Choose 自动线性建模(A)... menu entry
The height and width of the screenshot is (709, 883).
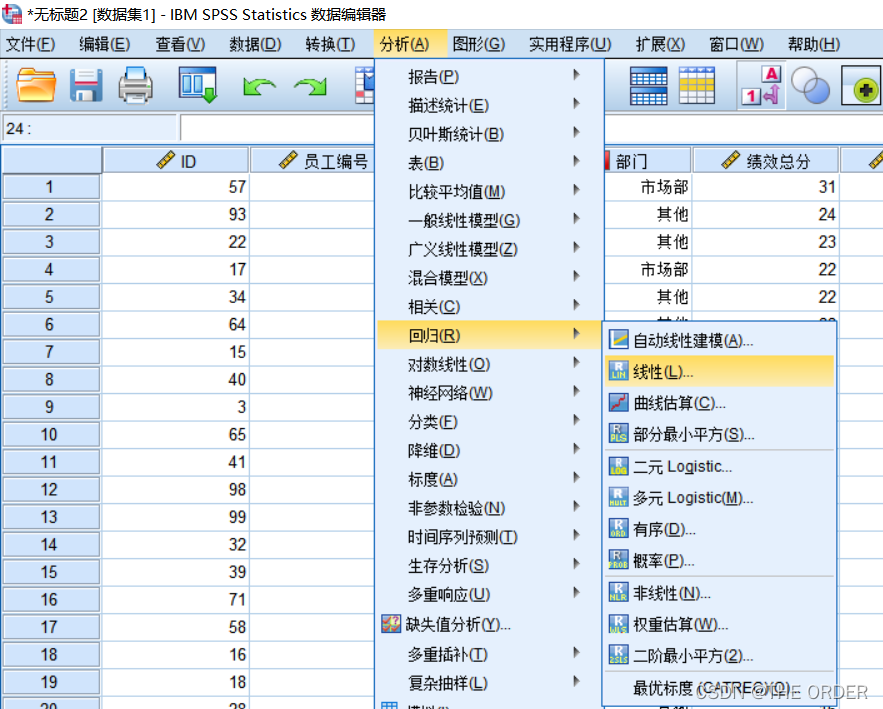[x=720, y=340]
